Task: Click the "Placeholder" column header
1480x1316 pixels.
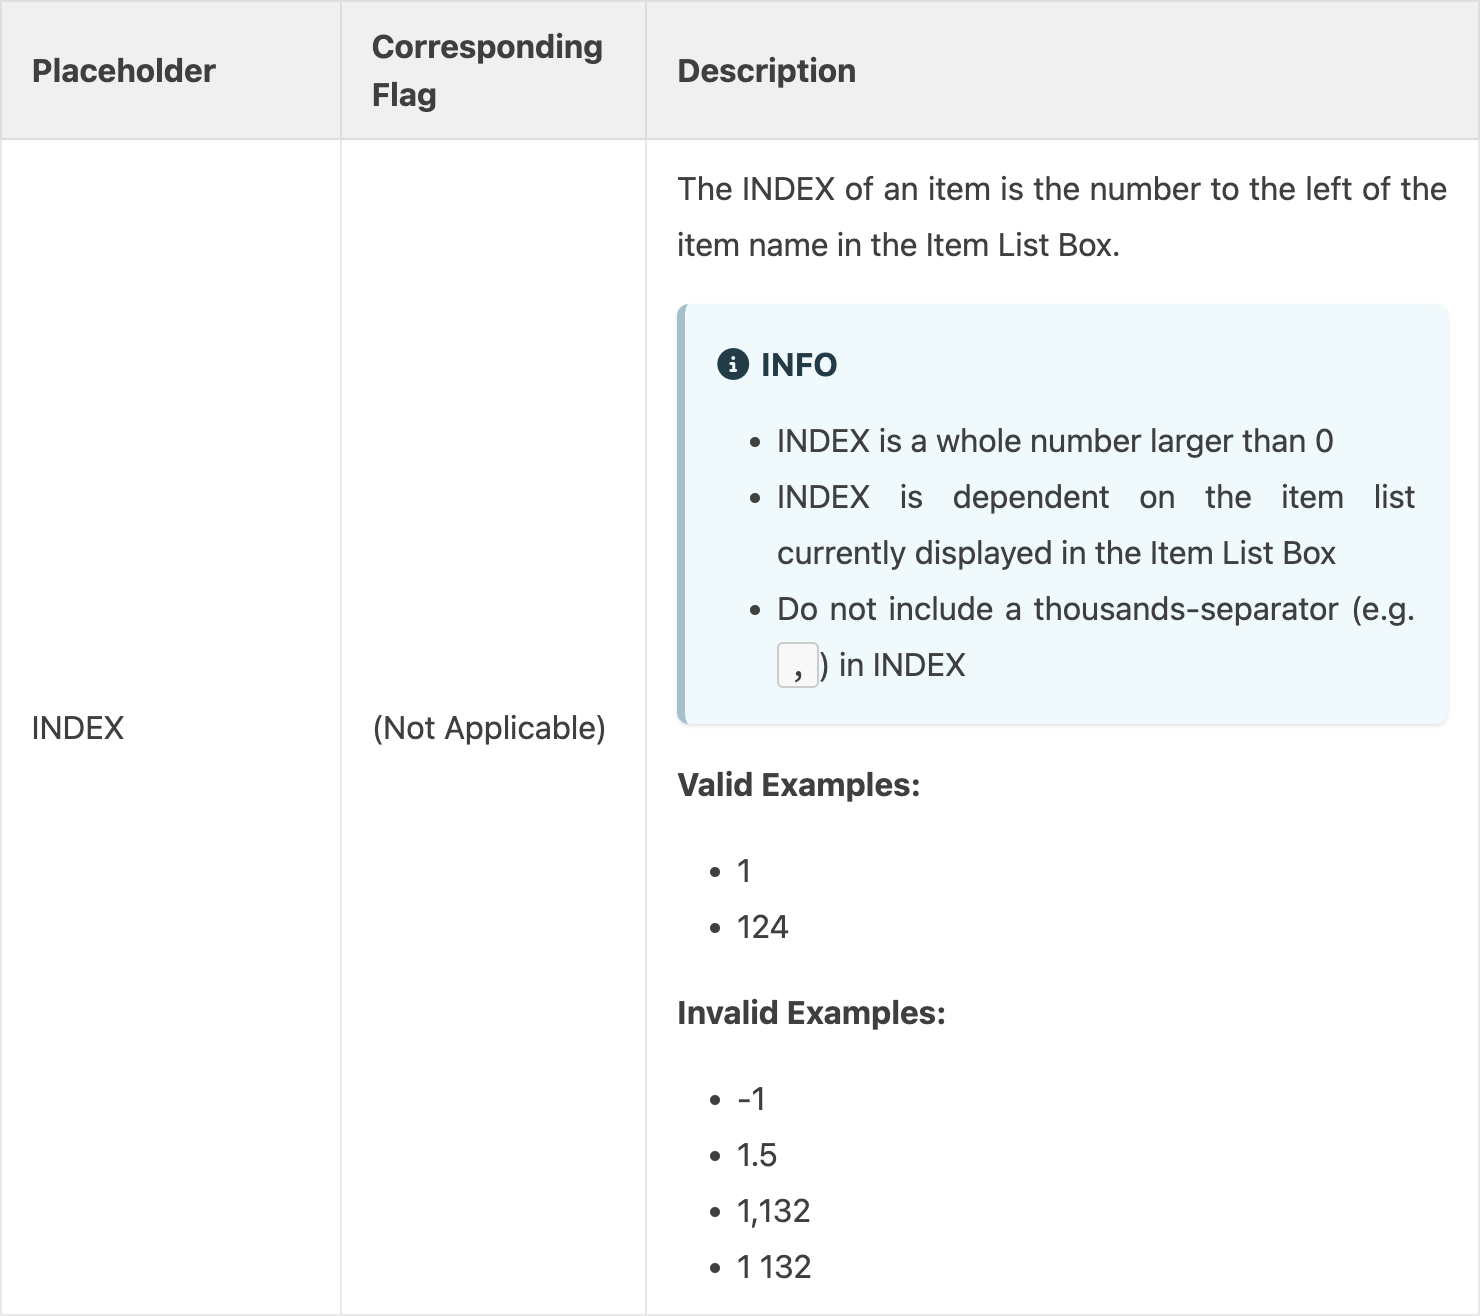Action: click(124, 71)
